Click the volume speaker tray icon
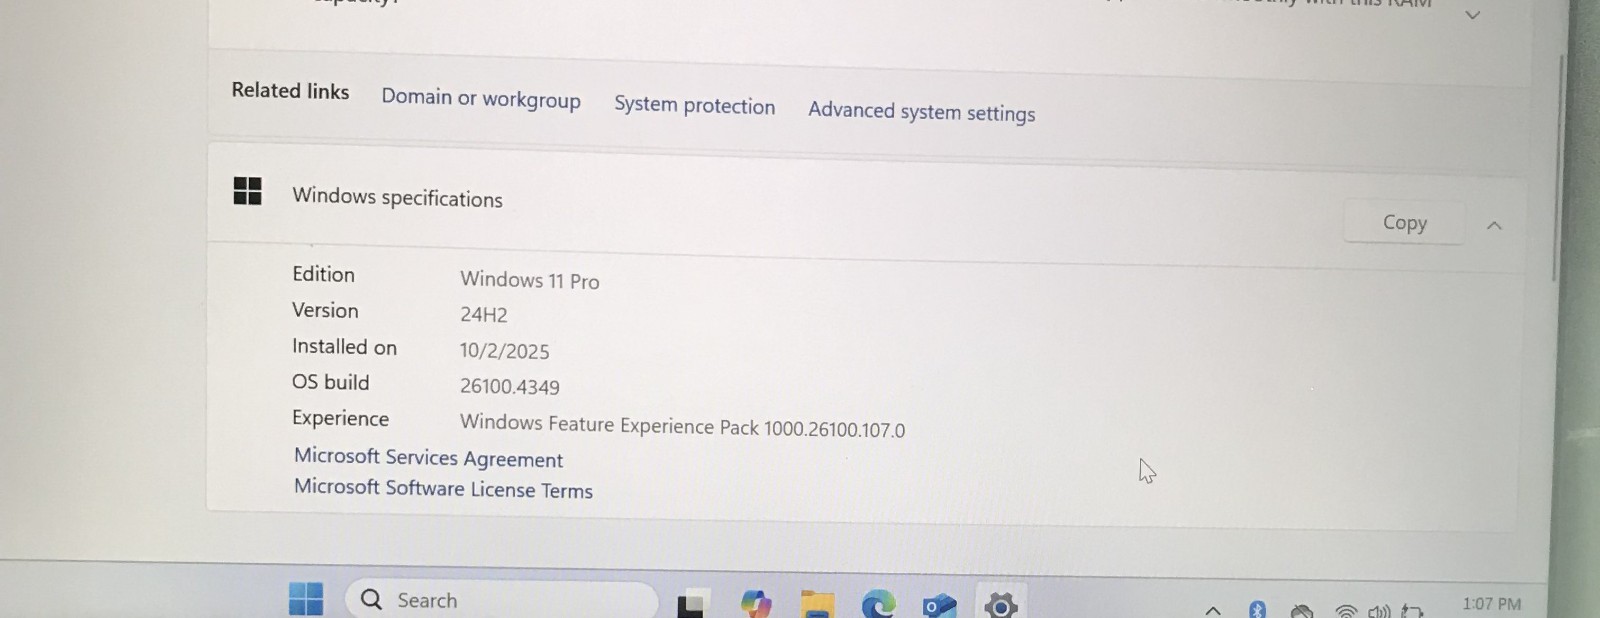 (x=1379, y=611)
